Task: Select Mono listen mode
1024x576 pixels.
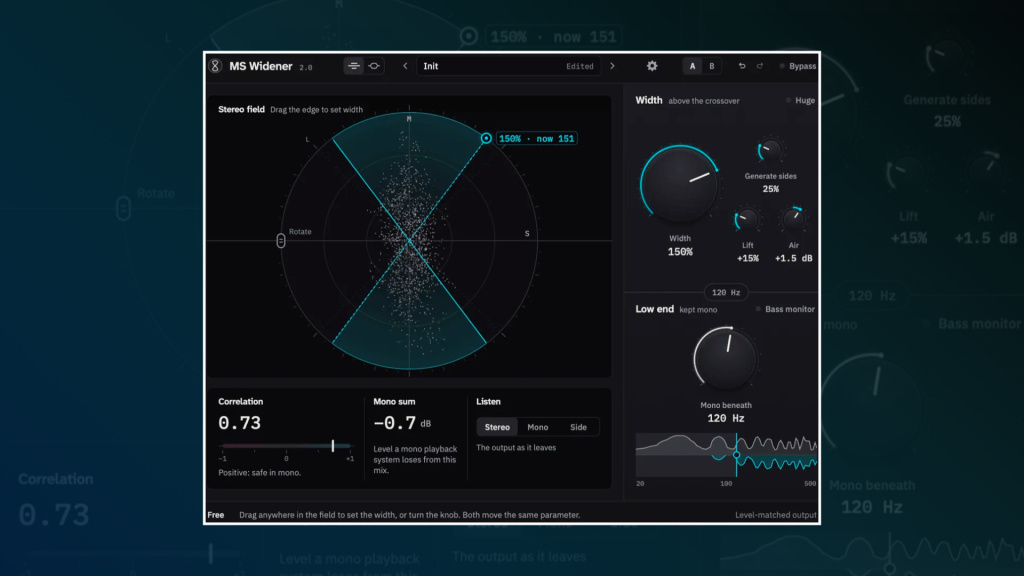Action: pos(537,427)
